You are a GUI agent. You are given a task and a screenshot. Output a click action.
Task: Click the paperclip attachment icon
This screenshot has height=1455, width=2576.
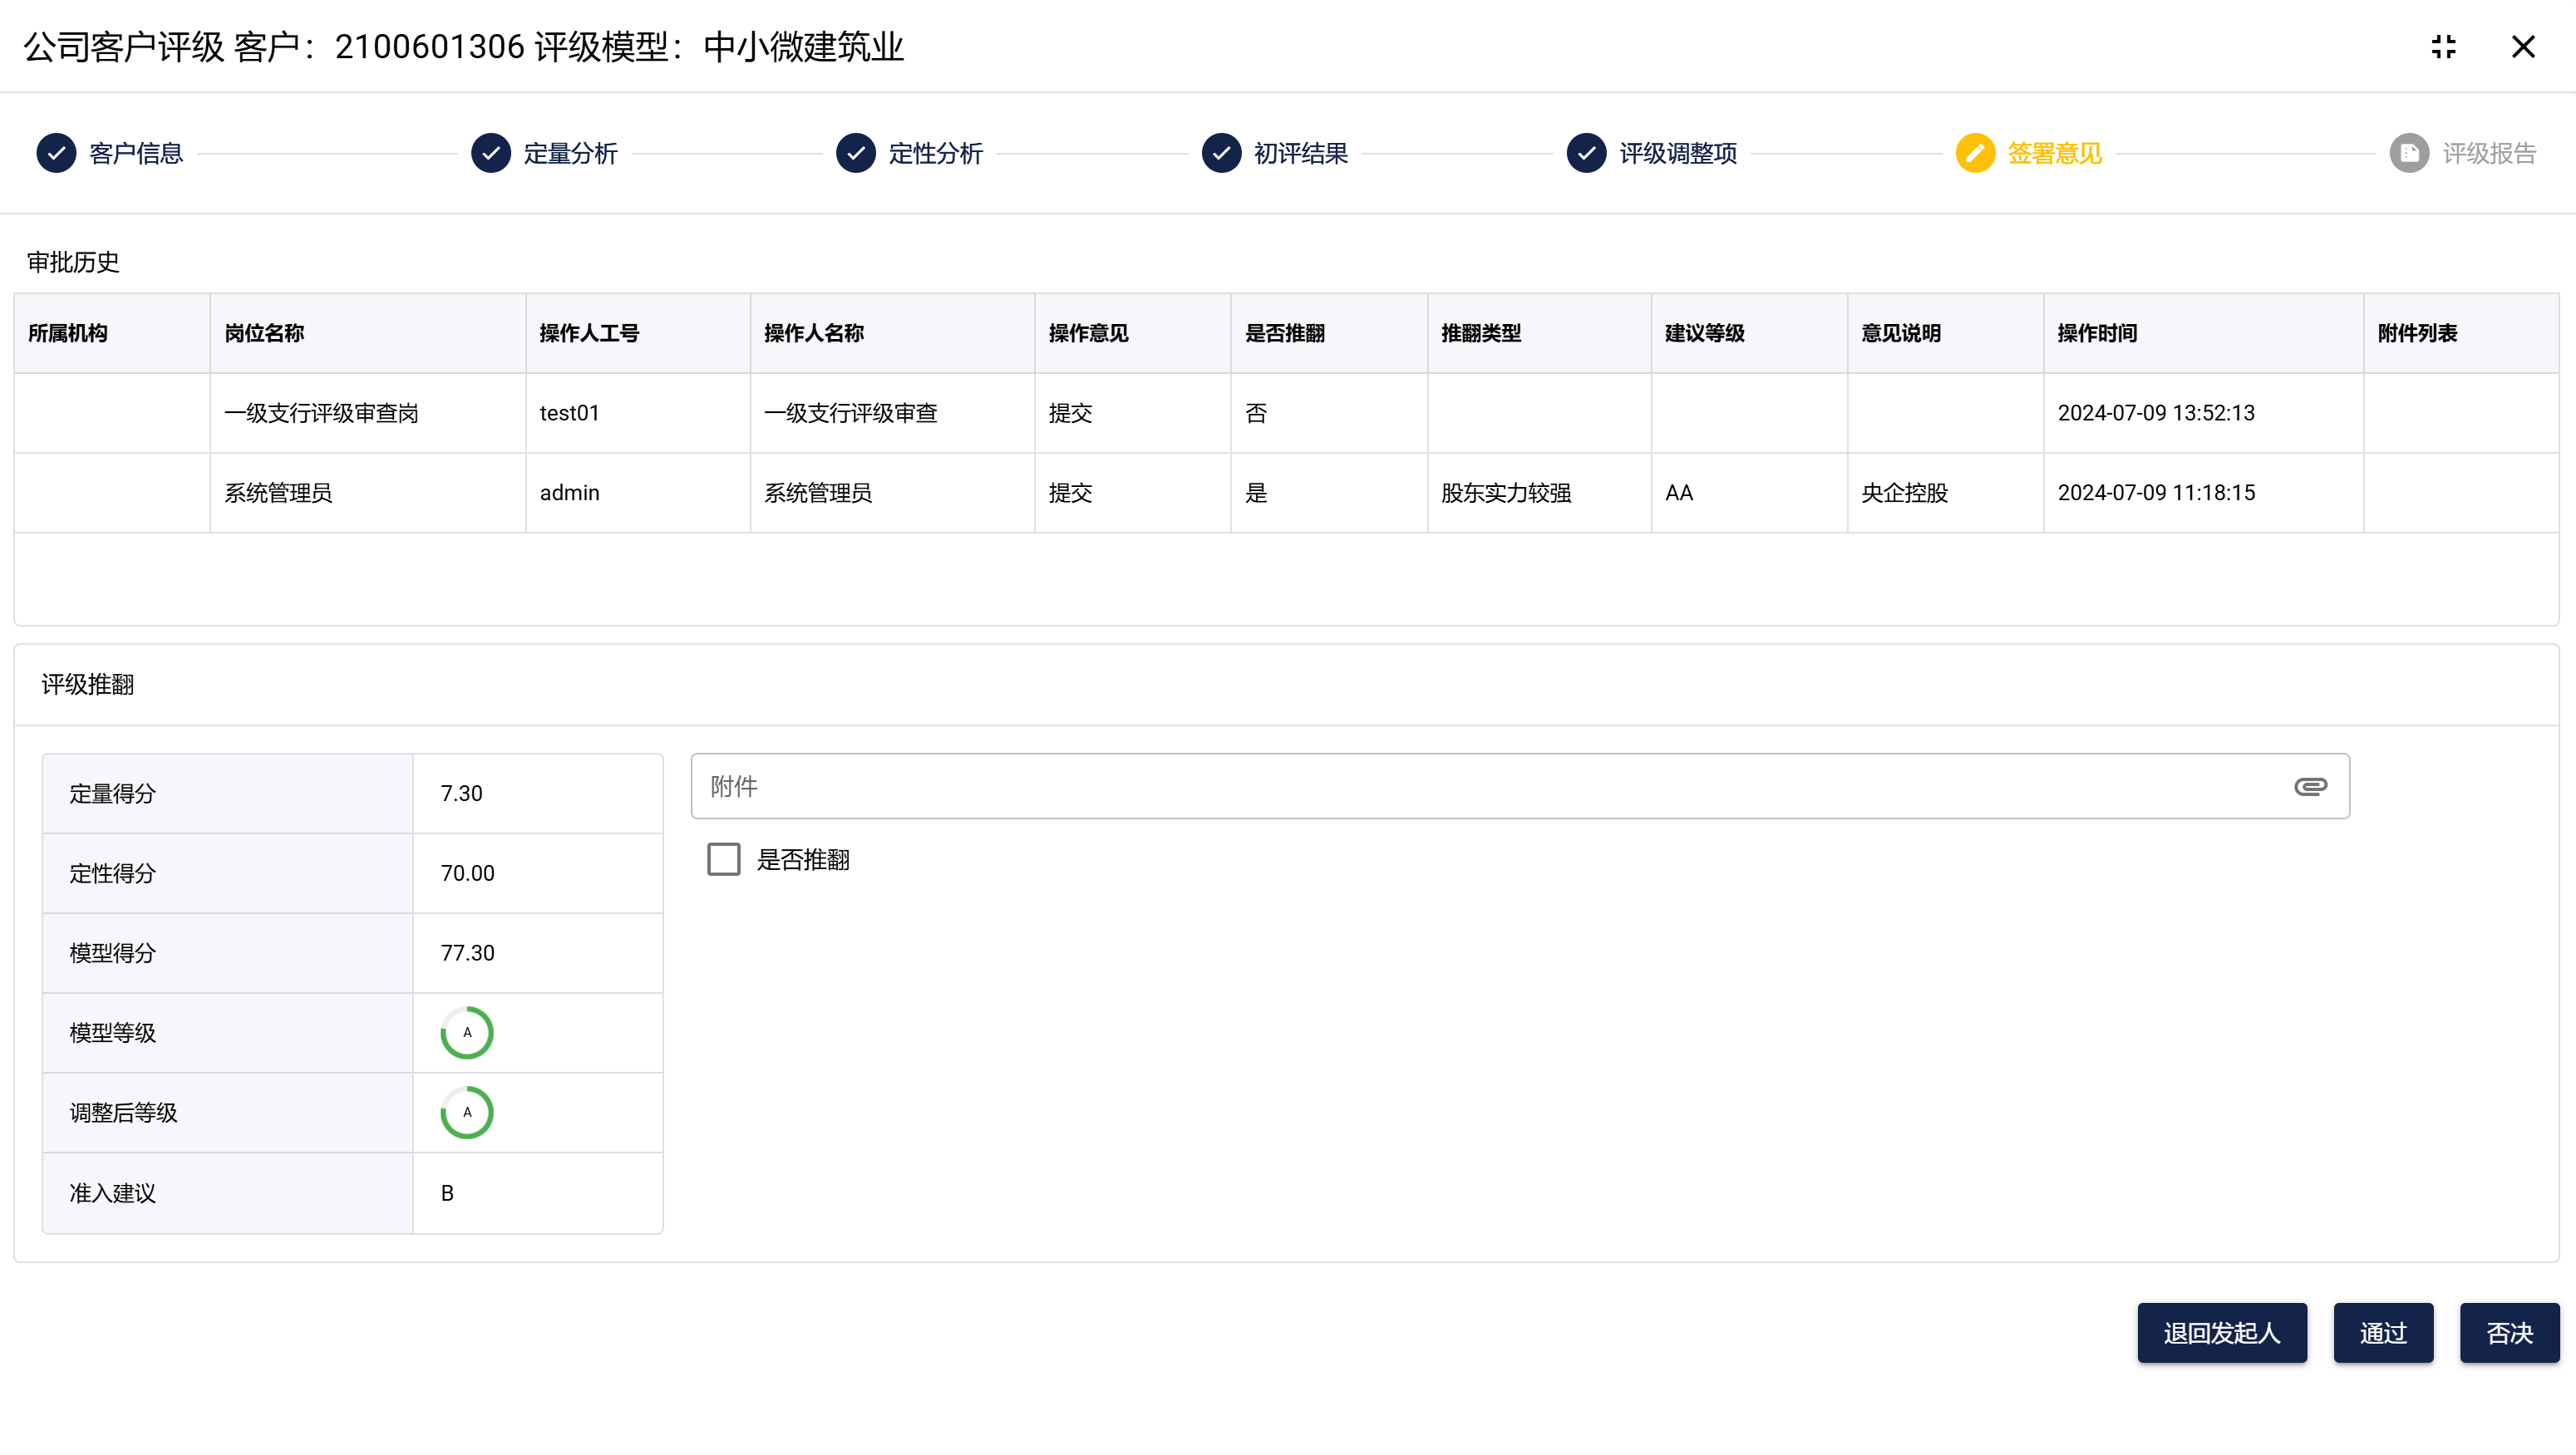(2310, 787)
